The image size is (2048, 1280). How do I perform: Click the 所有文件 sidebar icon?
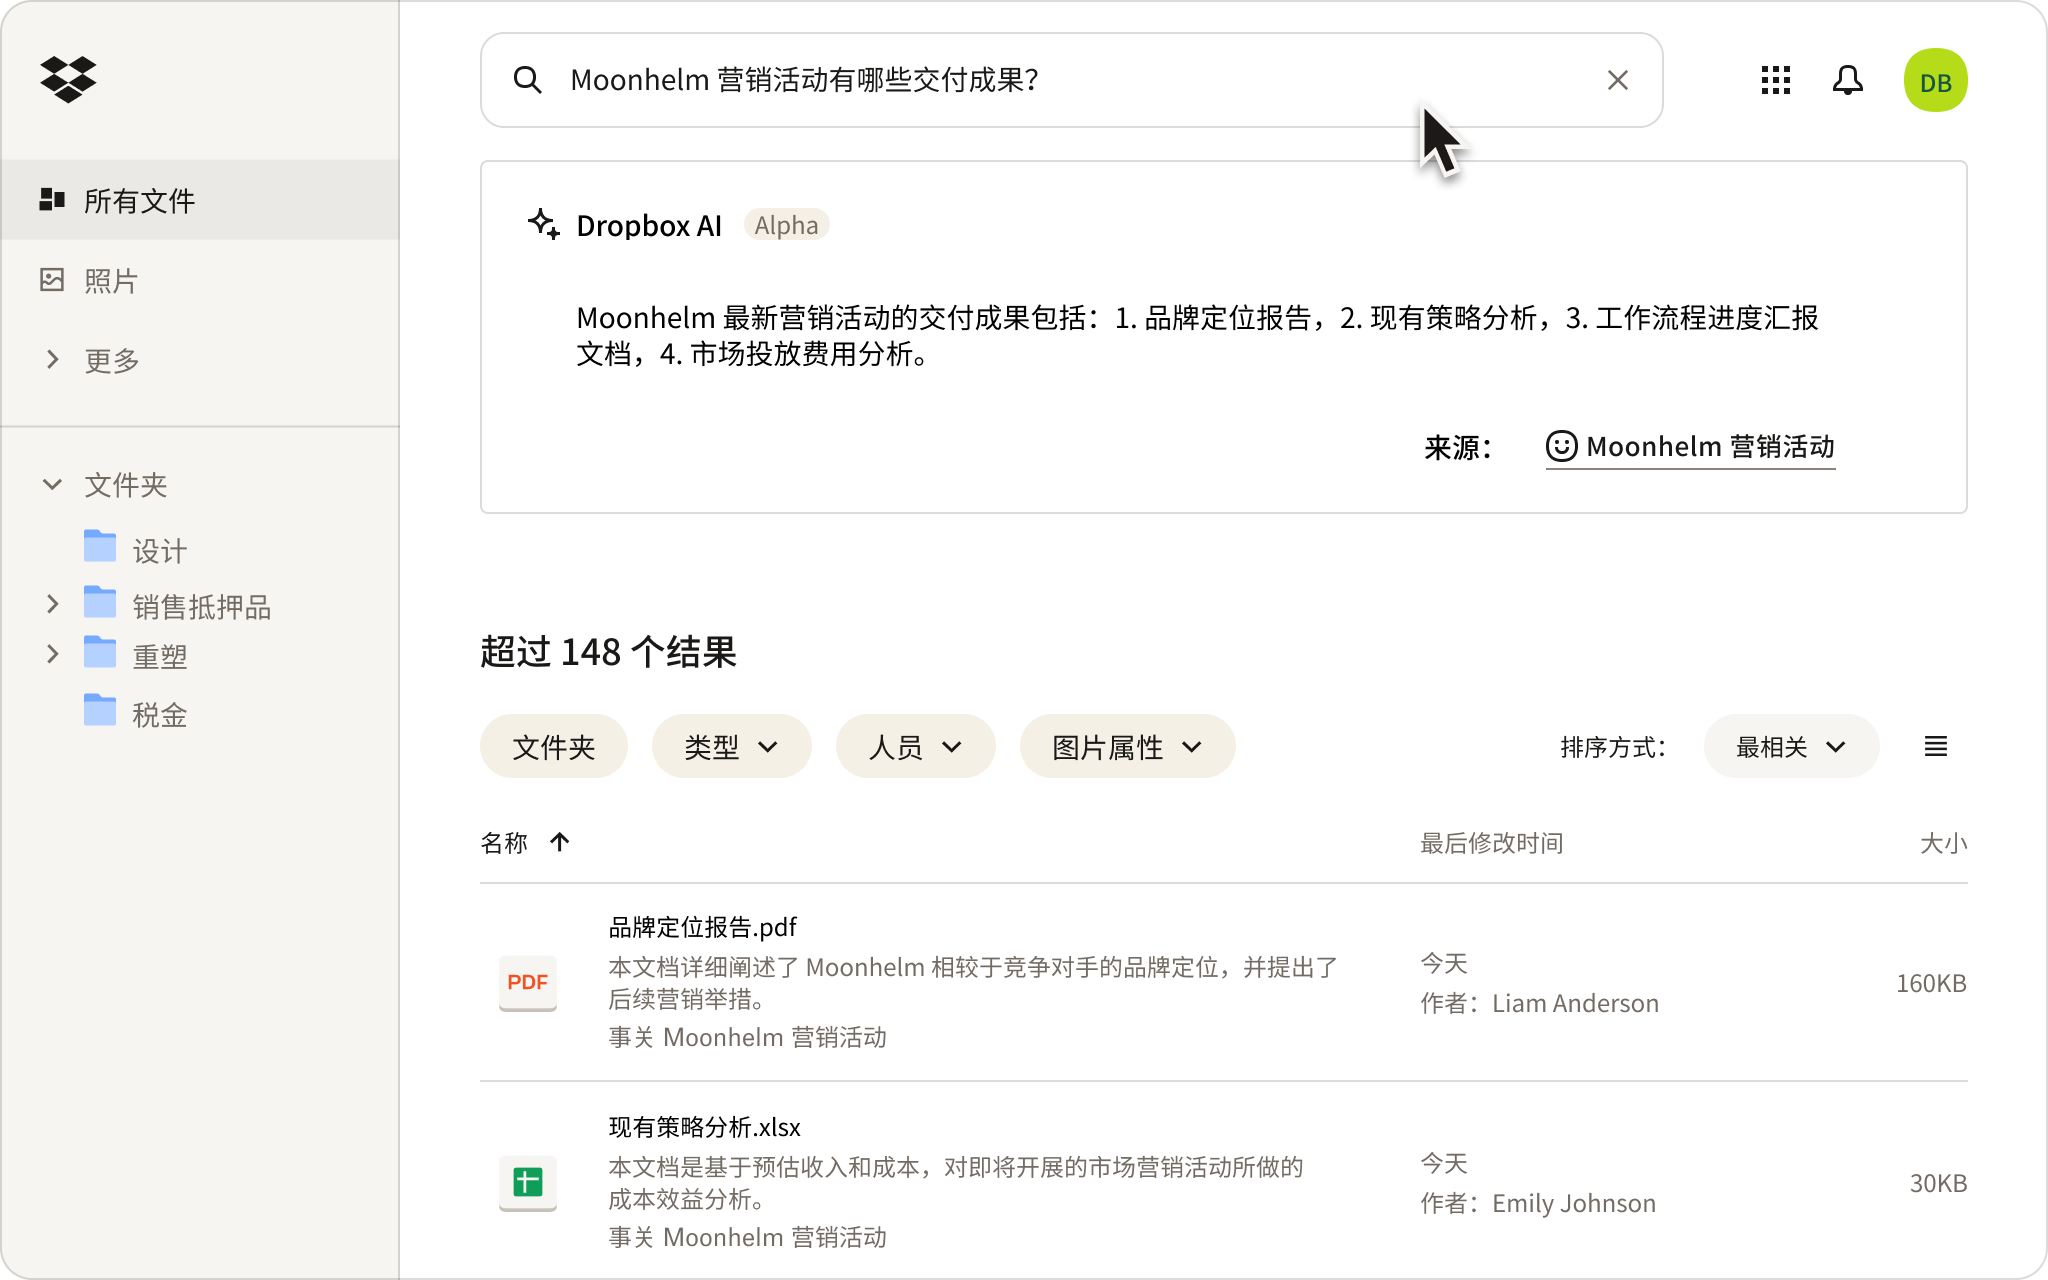click(x=52, y=200)
